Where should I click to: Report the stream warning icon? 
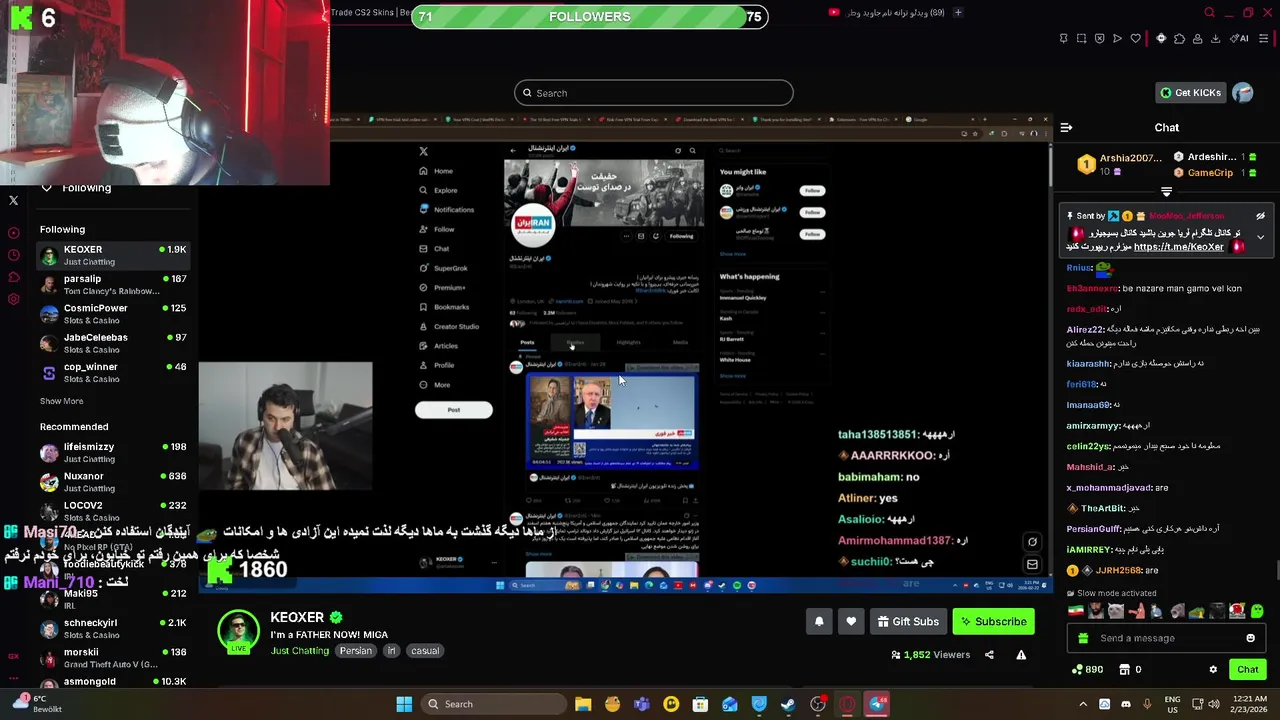point(1021,655)
